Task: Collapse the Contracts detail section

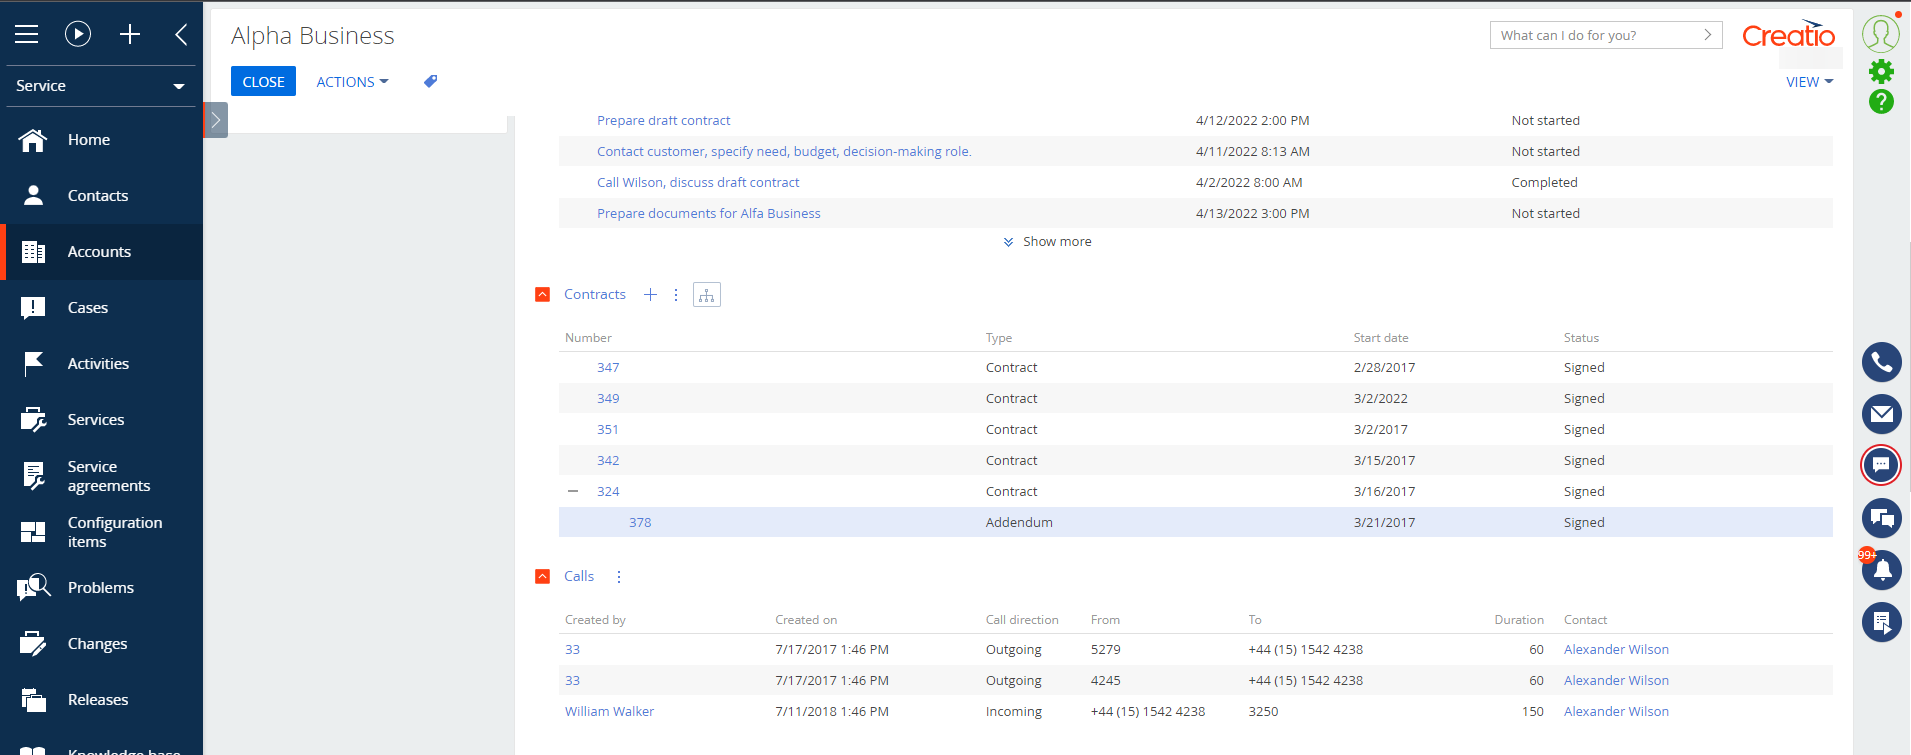Action: pyautogui.click(x=542, y=295)
